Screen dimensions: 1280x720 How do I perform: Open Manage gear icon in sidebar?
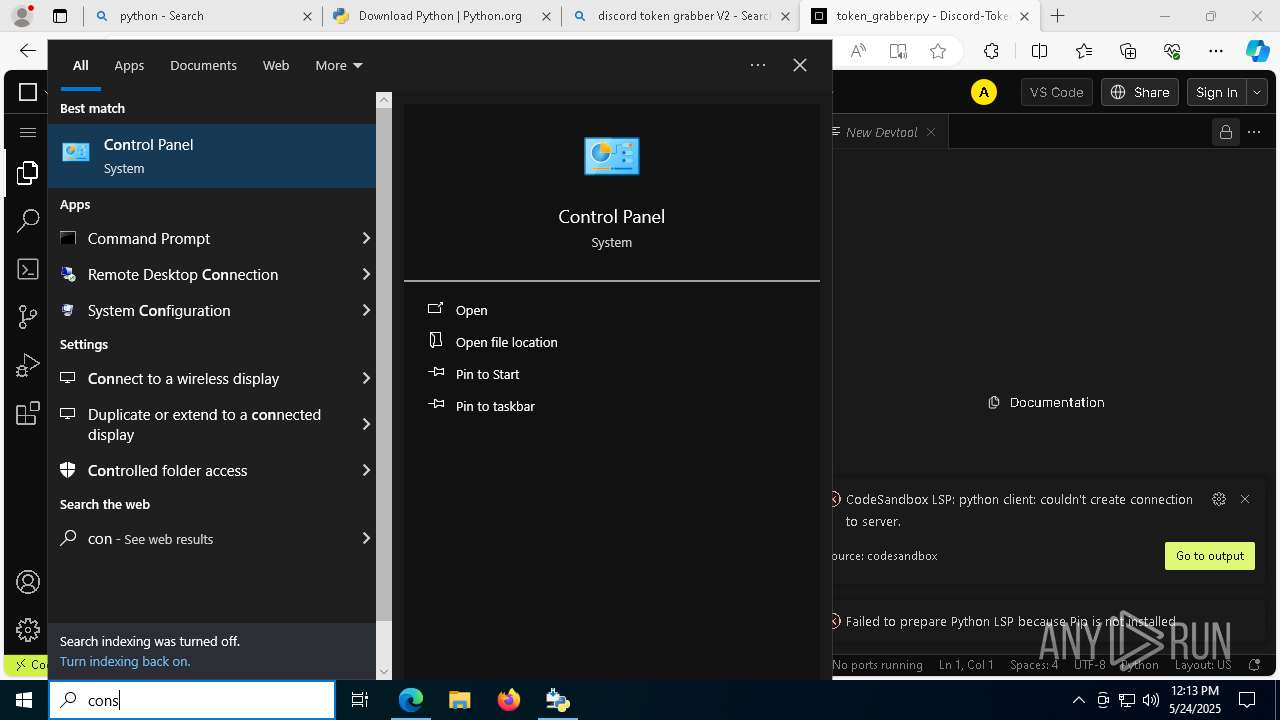[27, 630]
